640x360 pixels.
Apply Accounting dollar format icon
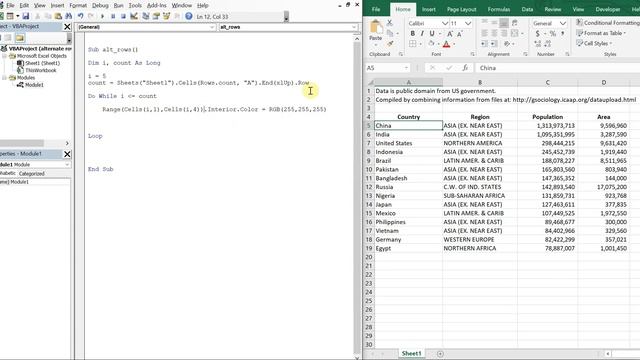[538, 33]
